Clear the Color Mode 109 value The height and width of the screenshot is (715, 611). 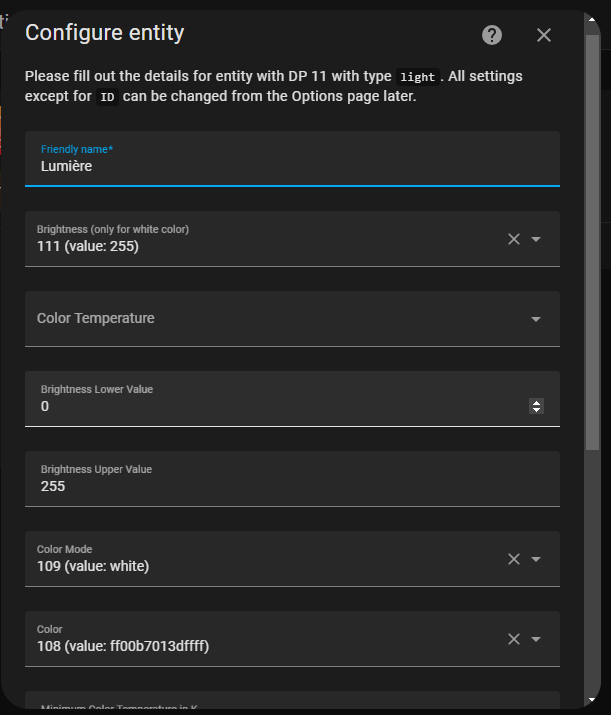(x=514, y=559)
